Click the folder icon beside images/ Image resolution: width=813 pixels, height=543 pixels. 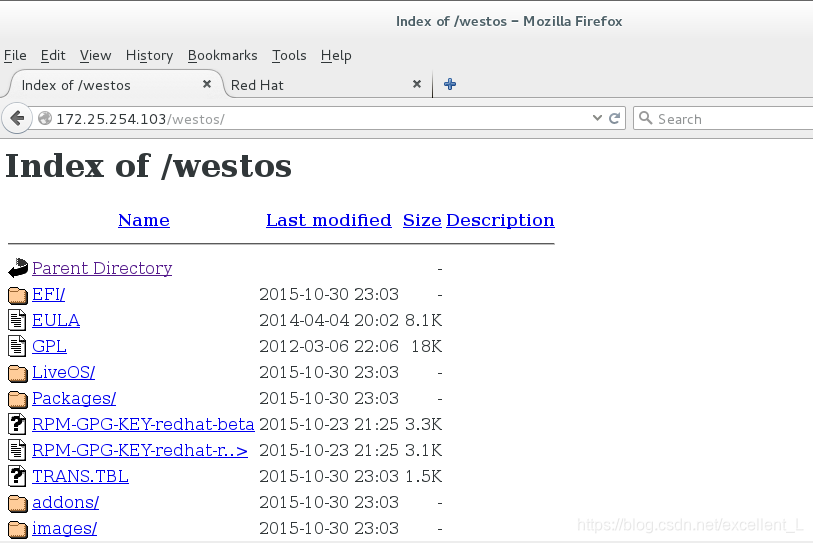pos(18,528)
